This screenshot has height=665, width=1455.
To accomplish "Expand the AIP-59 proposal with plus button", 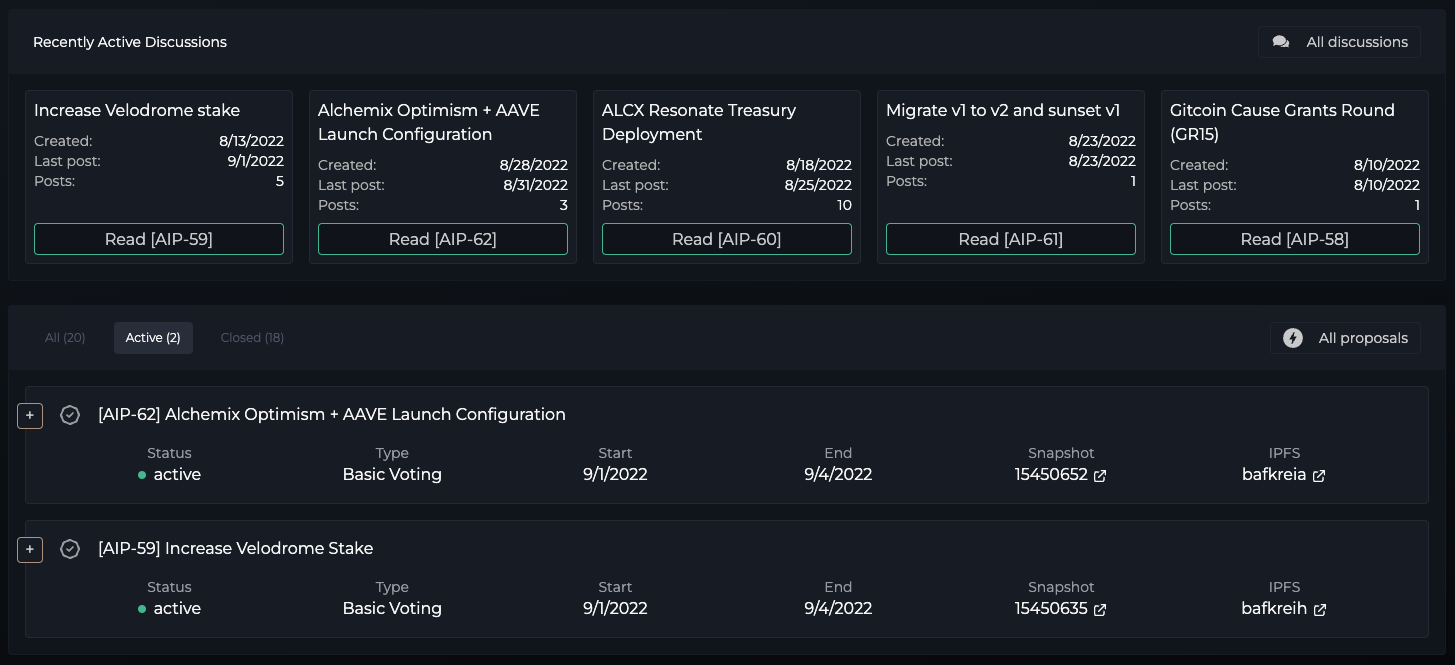I will pos(30,549).
